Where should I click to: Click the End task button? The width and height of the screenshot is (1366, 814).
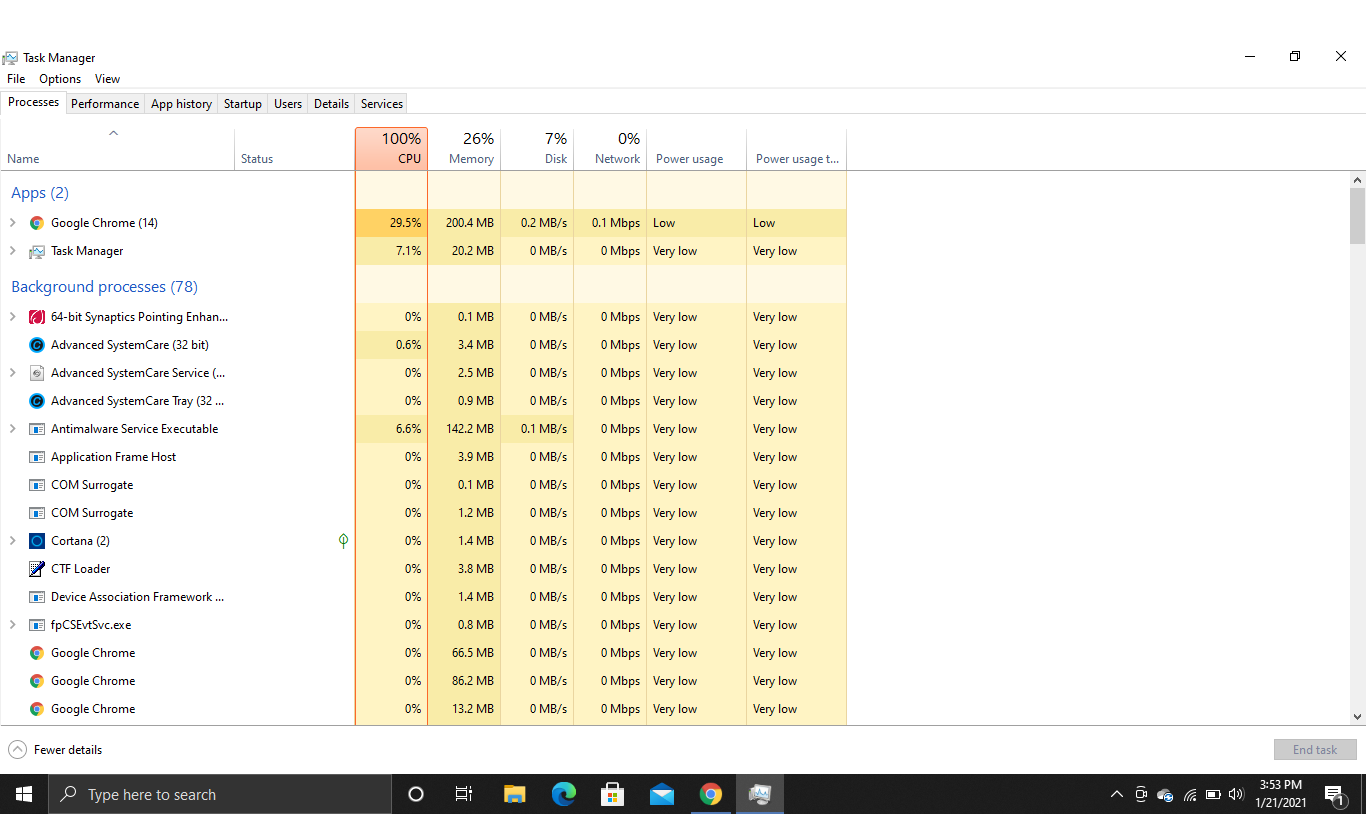1315,750
